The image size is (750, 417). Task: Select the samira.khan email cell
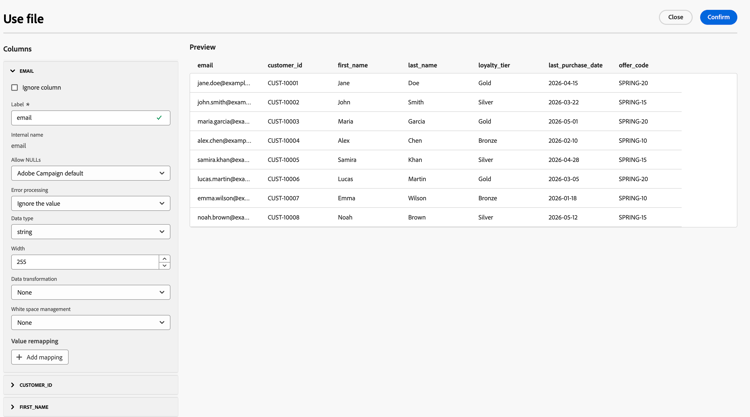(223, 159)
